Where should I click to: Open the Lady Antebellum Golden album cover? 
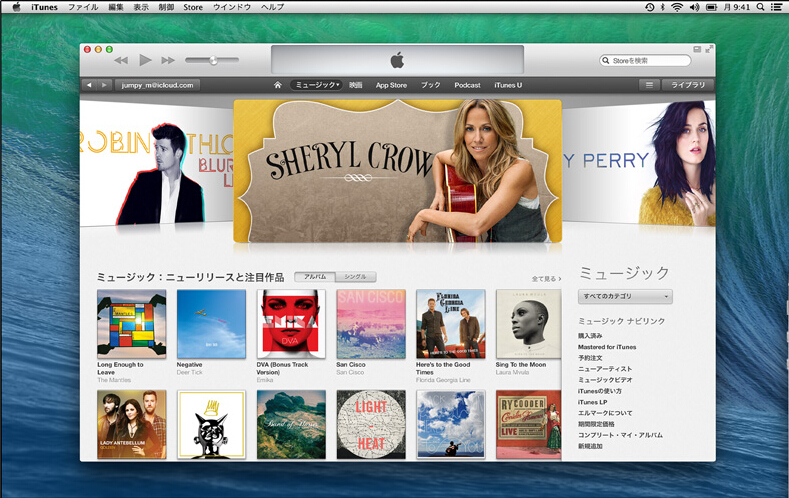tap(131, 425)
